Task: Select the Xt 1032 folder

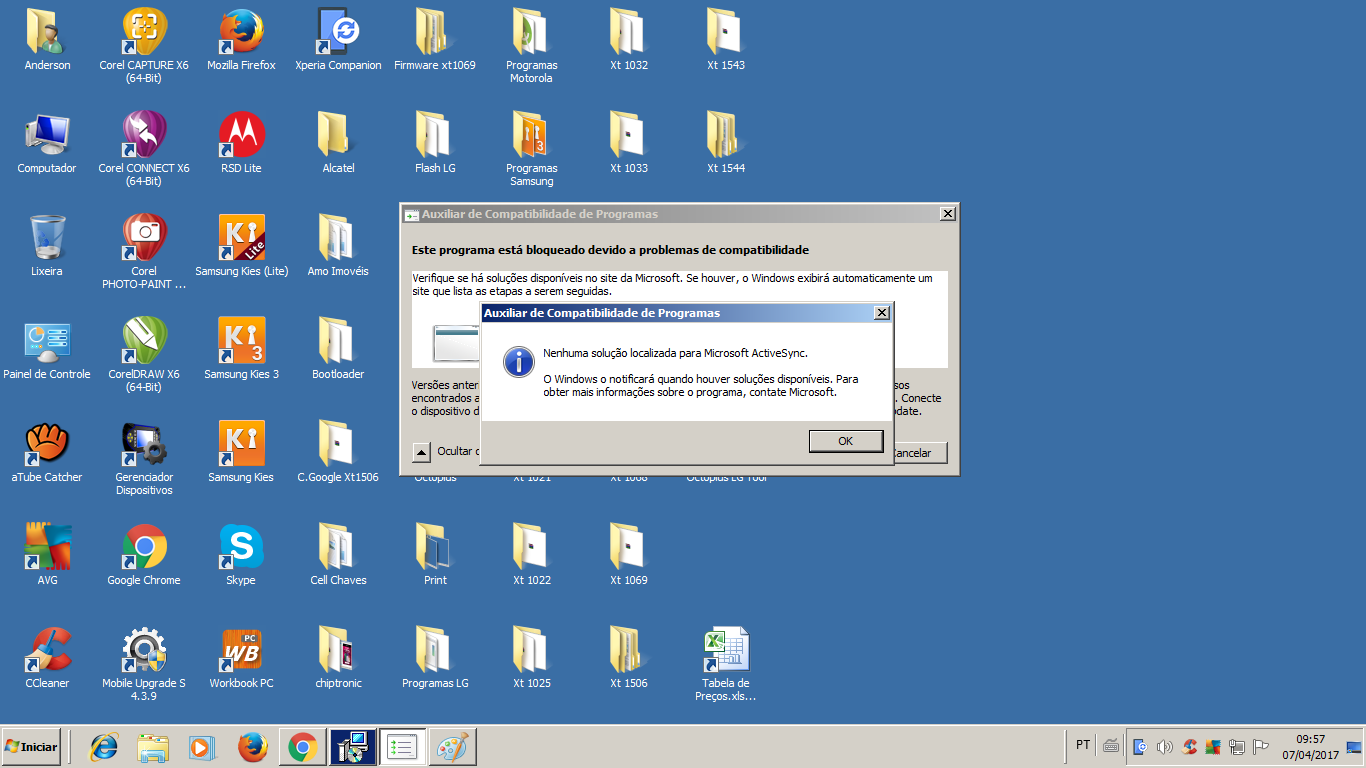Action: (629, 40)
